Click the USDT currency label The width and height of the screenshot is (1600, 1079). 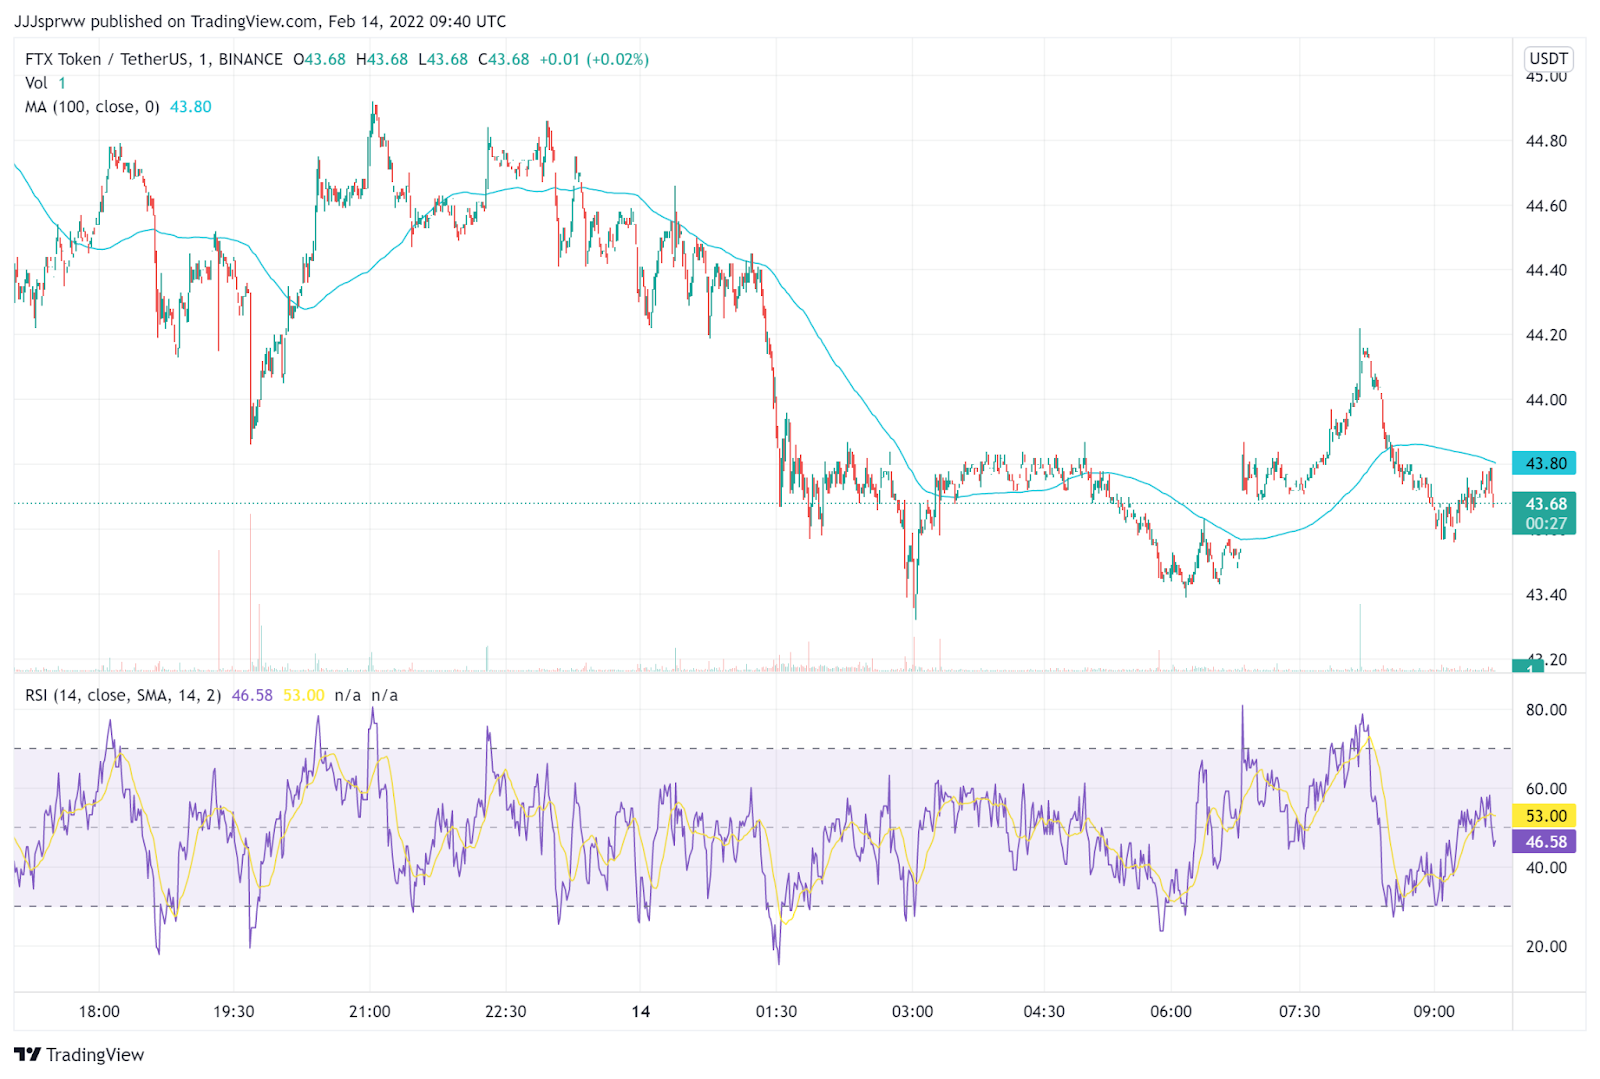point(1548,59)
